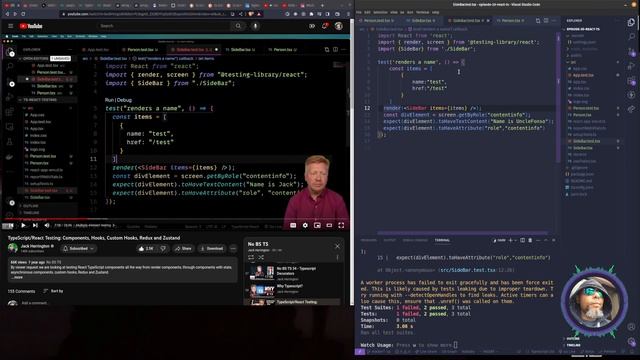Image resolution: width=640 pixels, height=360 pixels.
Task: Toggle loop playlist in No BS TS
Action: tap(251, 258)
